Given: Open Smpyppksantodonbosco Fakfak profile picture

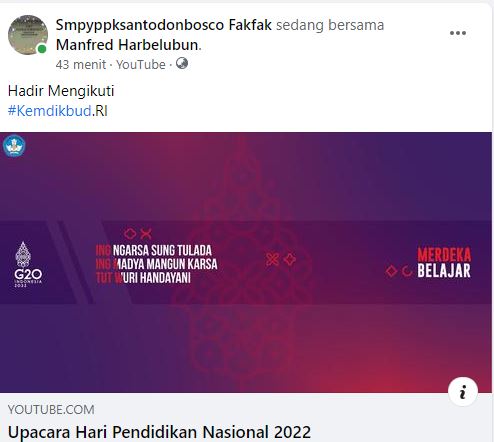Looking at the screenshot, I should tap(28, 35).
